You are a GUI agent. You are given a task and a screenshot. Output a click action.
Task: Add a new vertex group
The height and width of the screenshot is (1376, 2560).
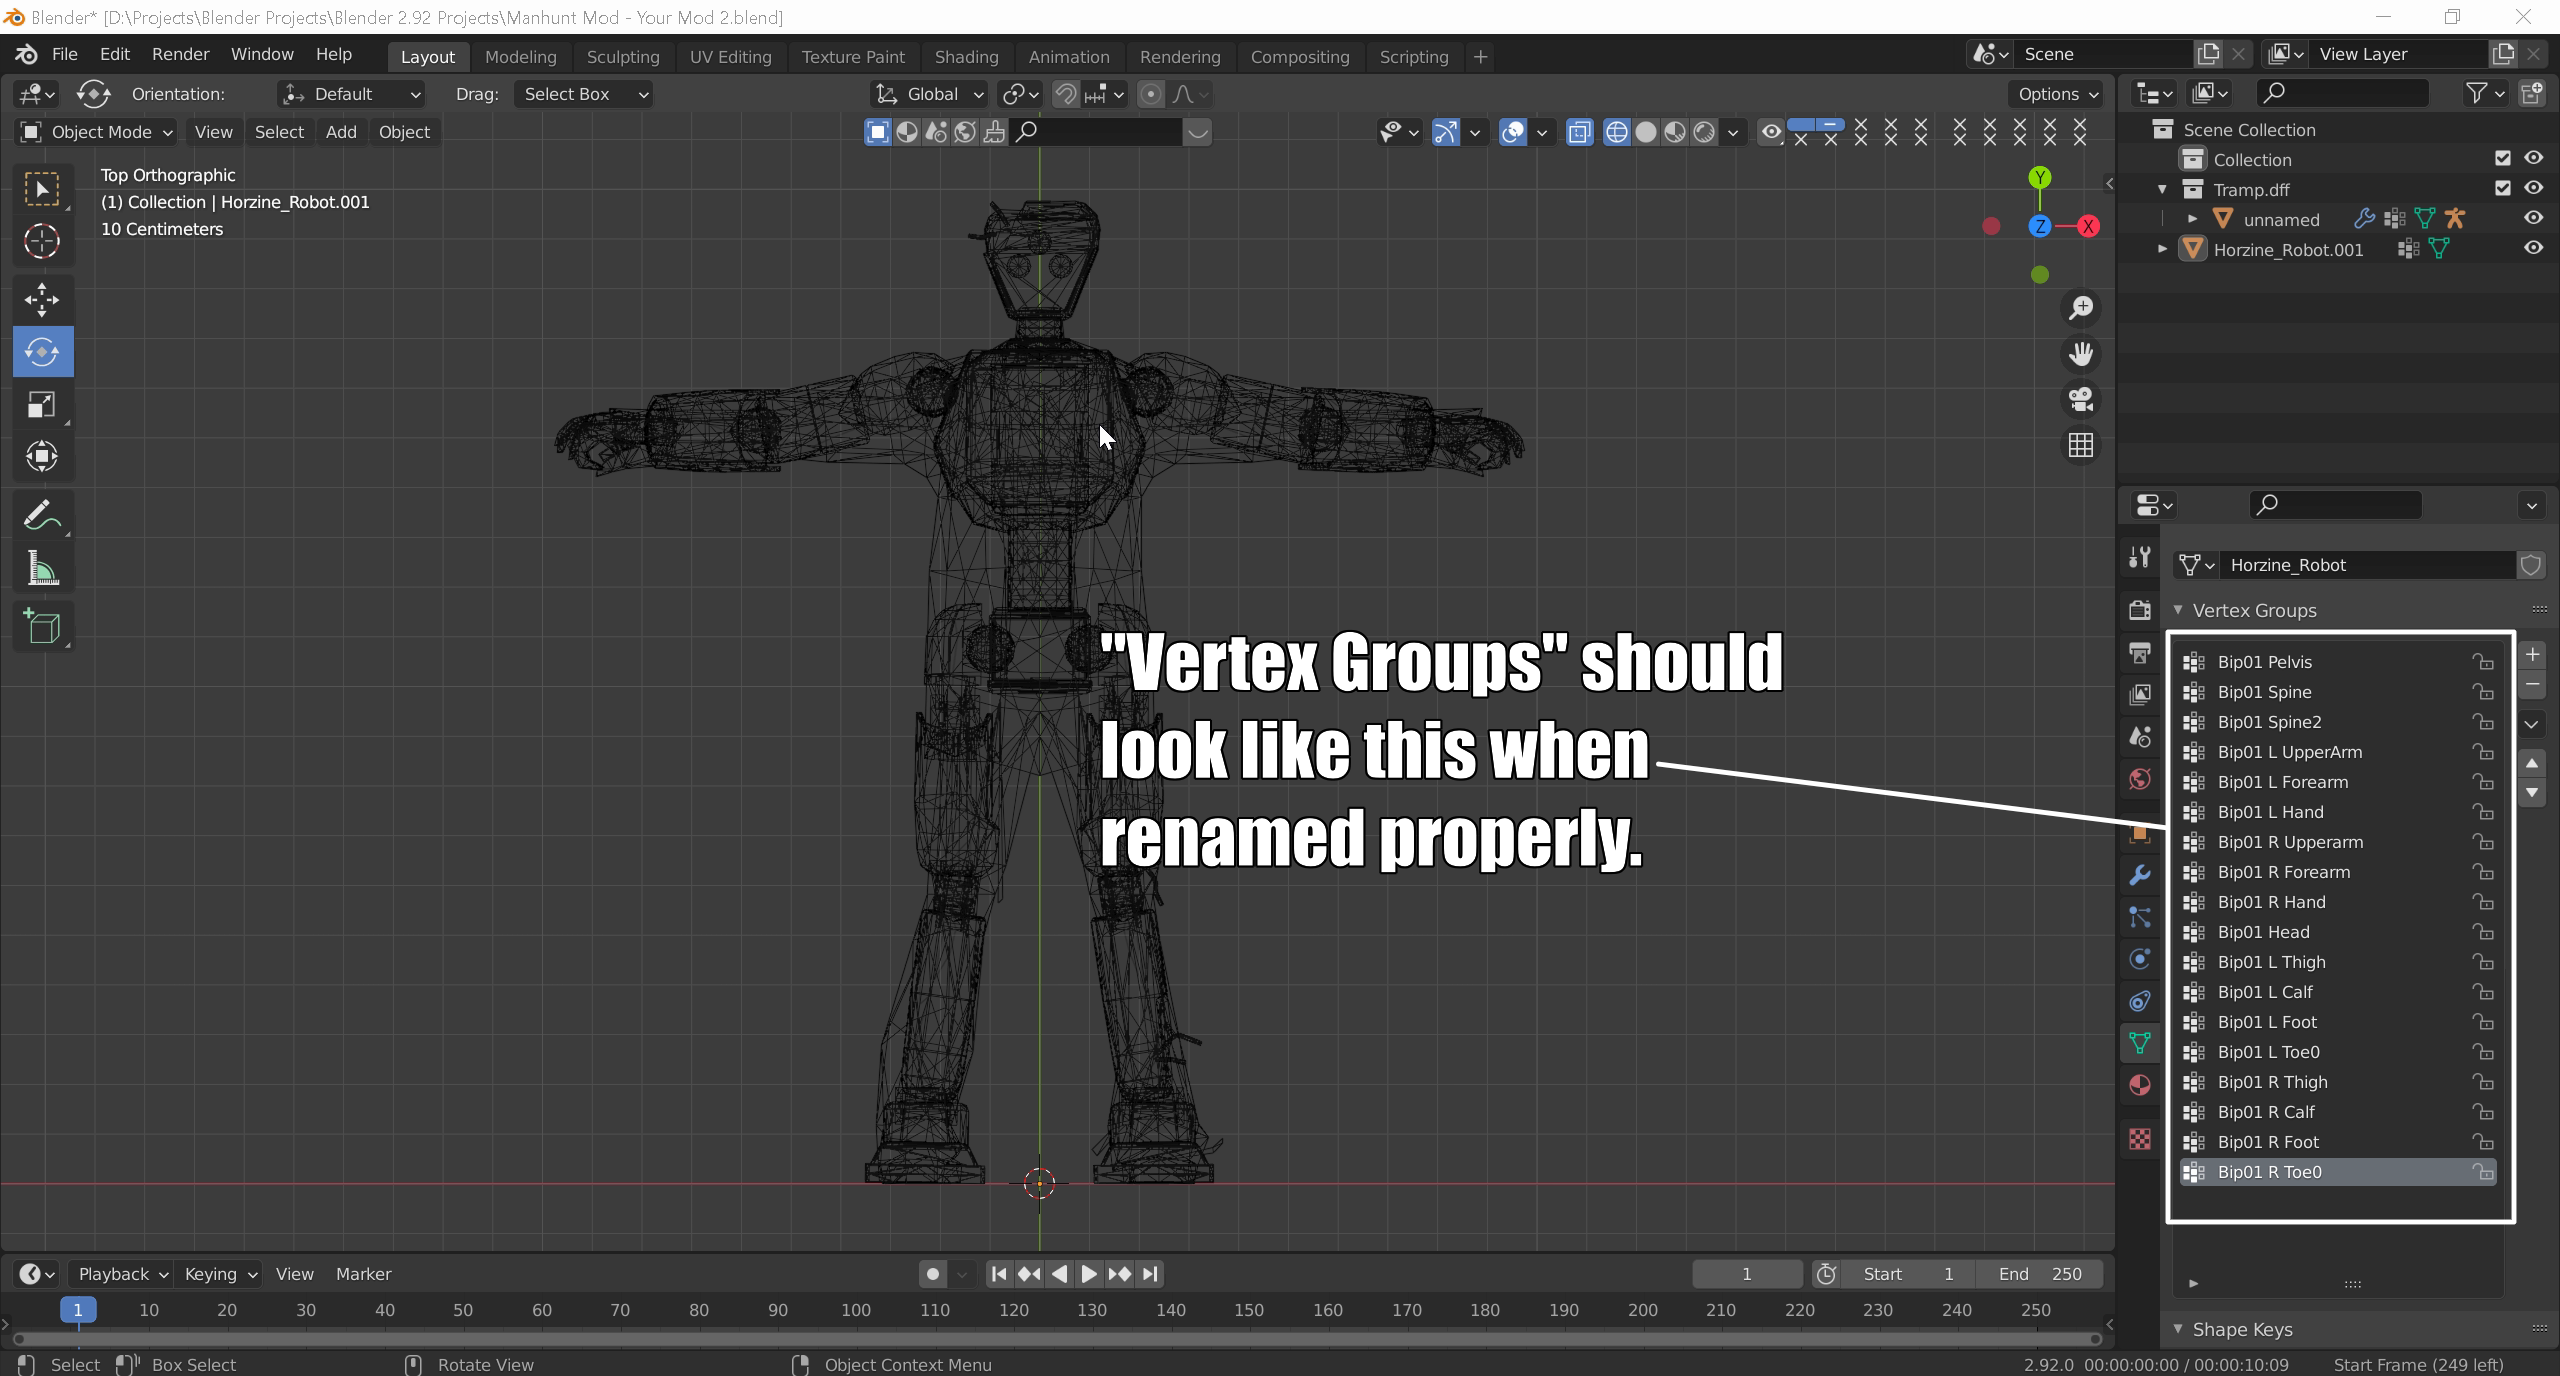(x=2532, y=655)
